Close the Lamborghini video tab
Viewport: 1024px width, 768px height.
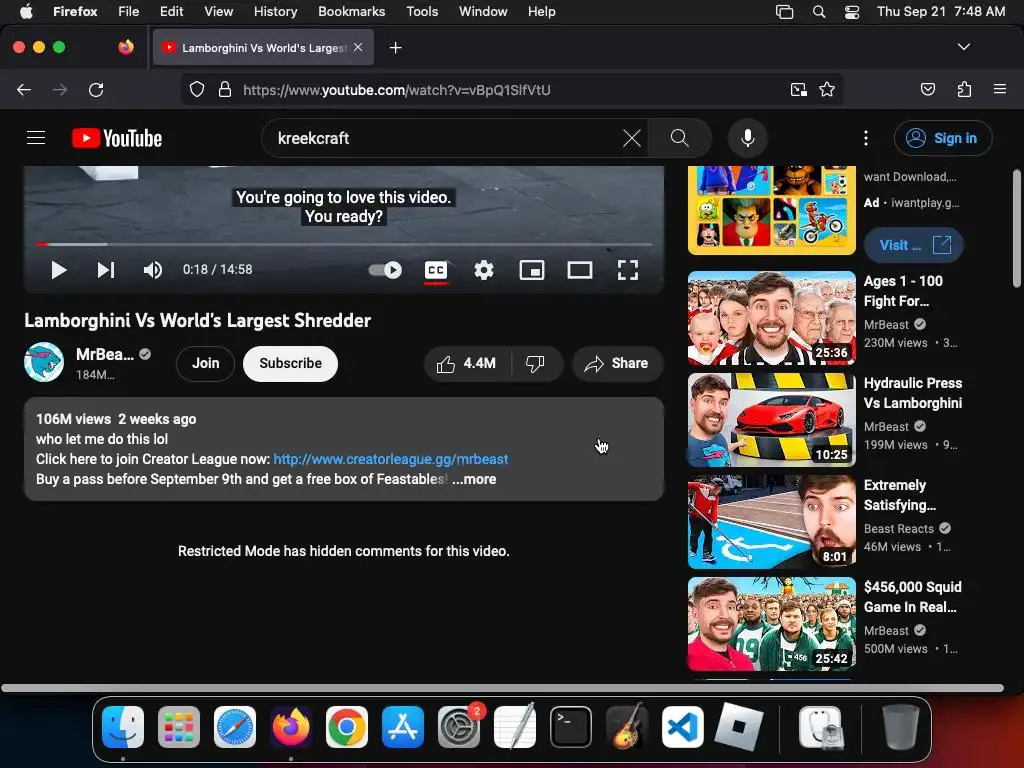click(358, 47)
